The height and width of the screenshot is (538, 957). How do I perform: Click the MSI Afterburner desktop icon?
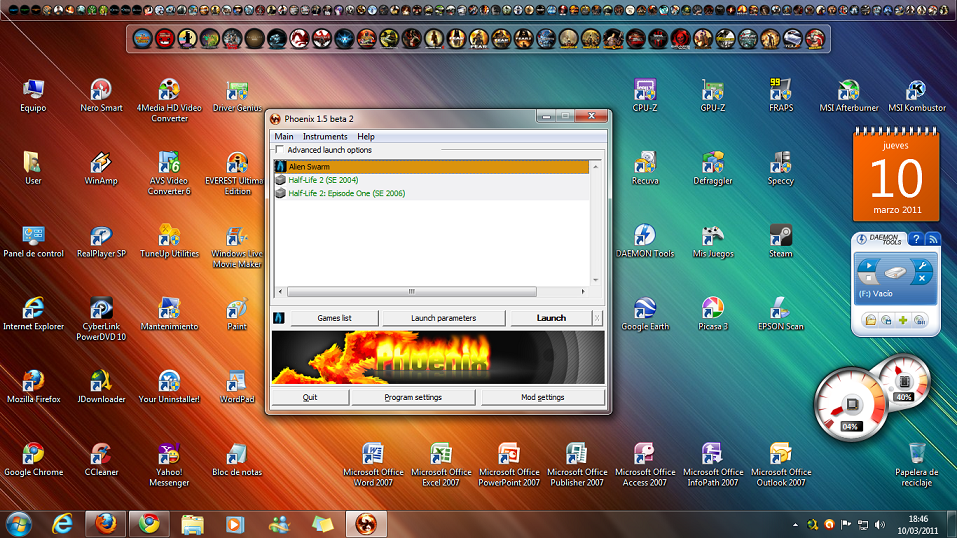[x=848, y=95]
